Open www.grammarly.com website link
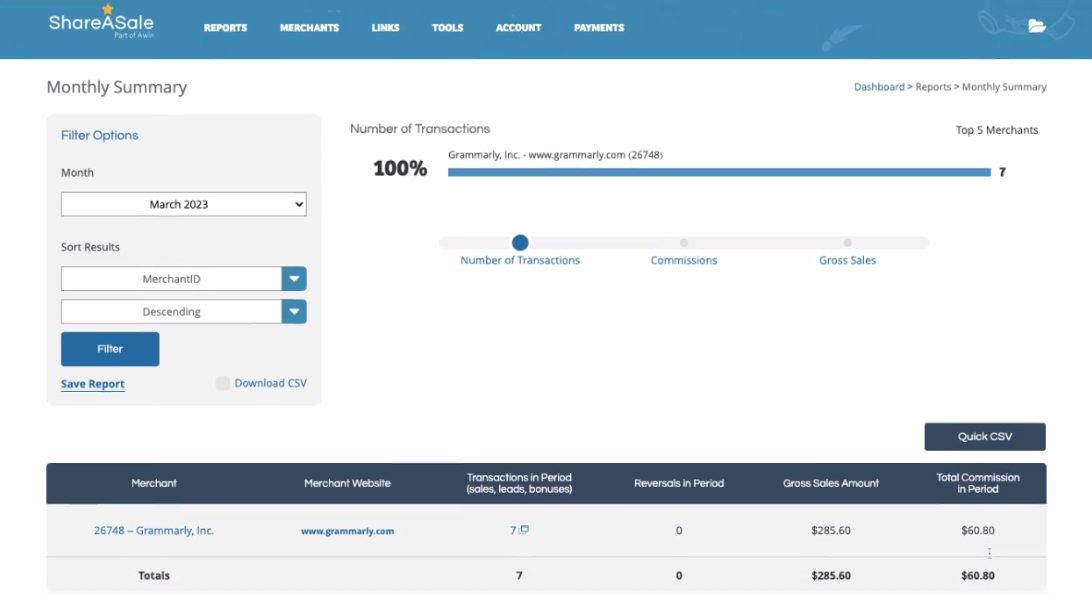Screen dimensions: 1092x597 click(348, 531)
